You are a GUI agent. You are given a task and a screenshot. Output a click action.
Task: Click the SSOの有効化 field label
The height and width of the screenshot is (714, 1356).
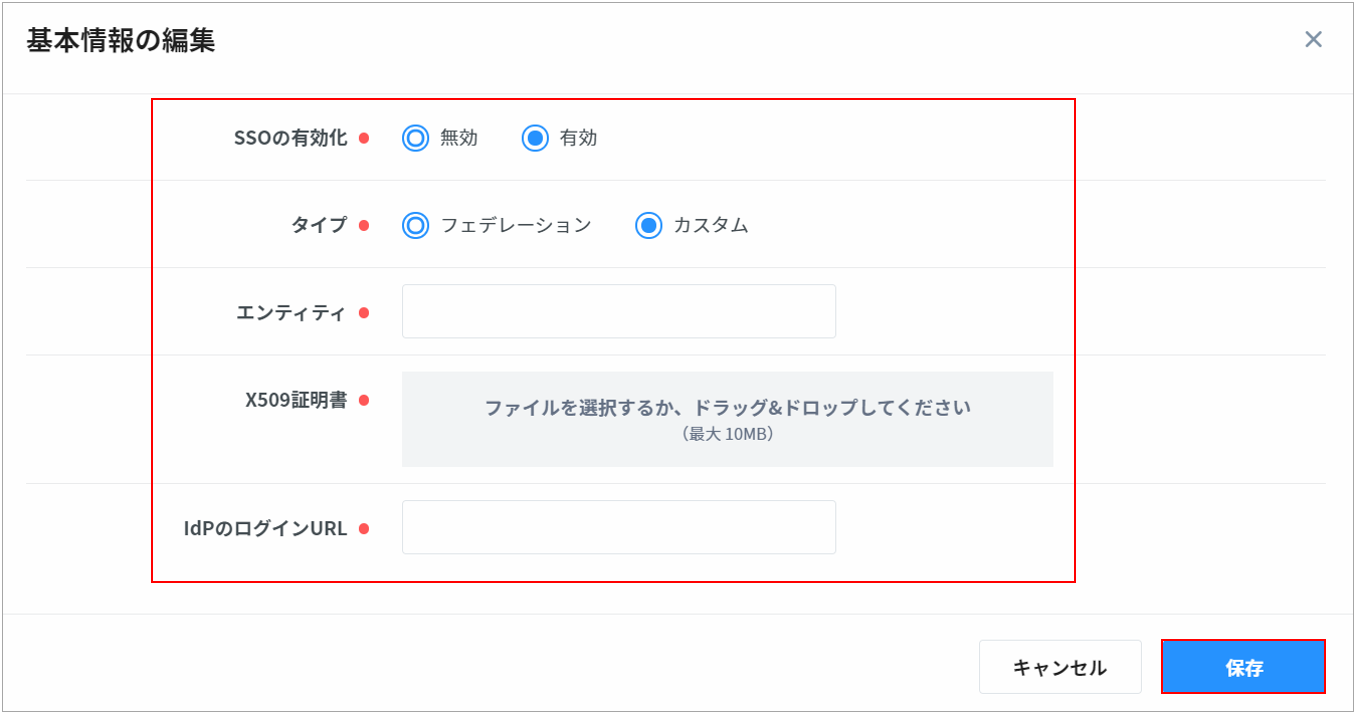(290, 138)
